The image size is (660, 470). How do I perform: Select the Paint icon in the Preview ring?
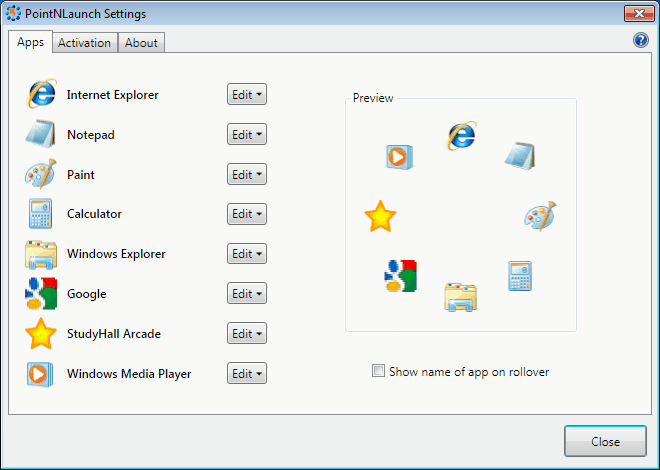(540, 216)
